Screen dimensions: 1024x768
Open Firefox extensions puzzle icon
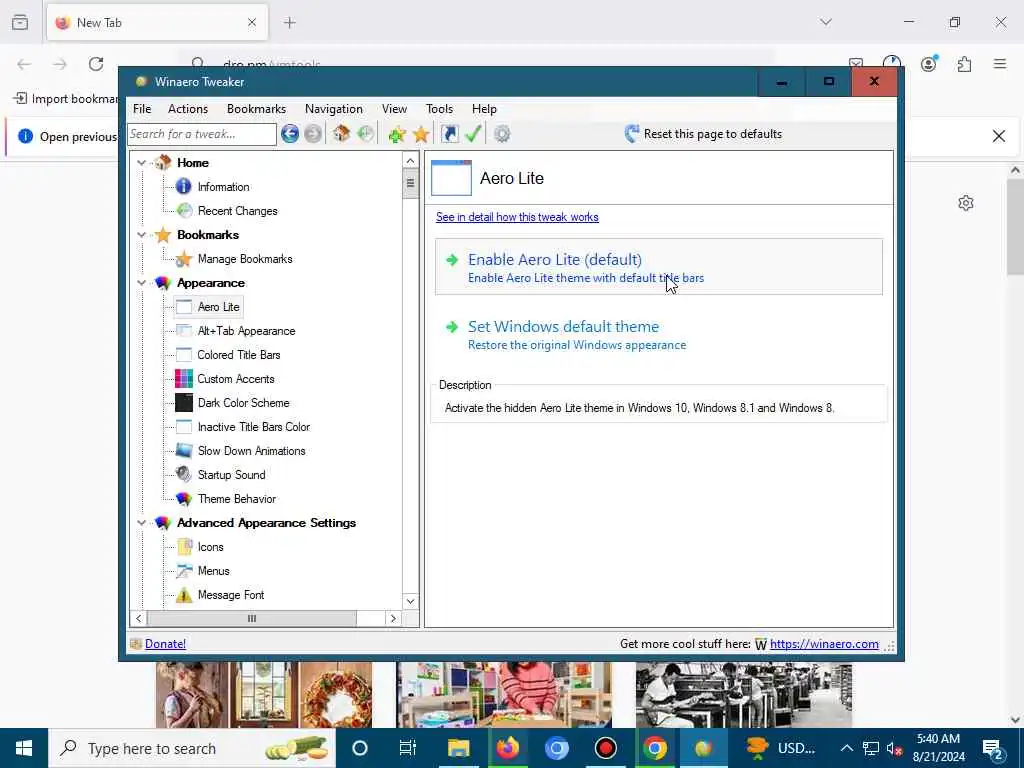coord(964,64)
